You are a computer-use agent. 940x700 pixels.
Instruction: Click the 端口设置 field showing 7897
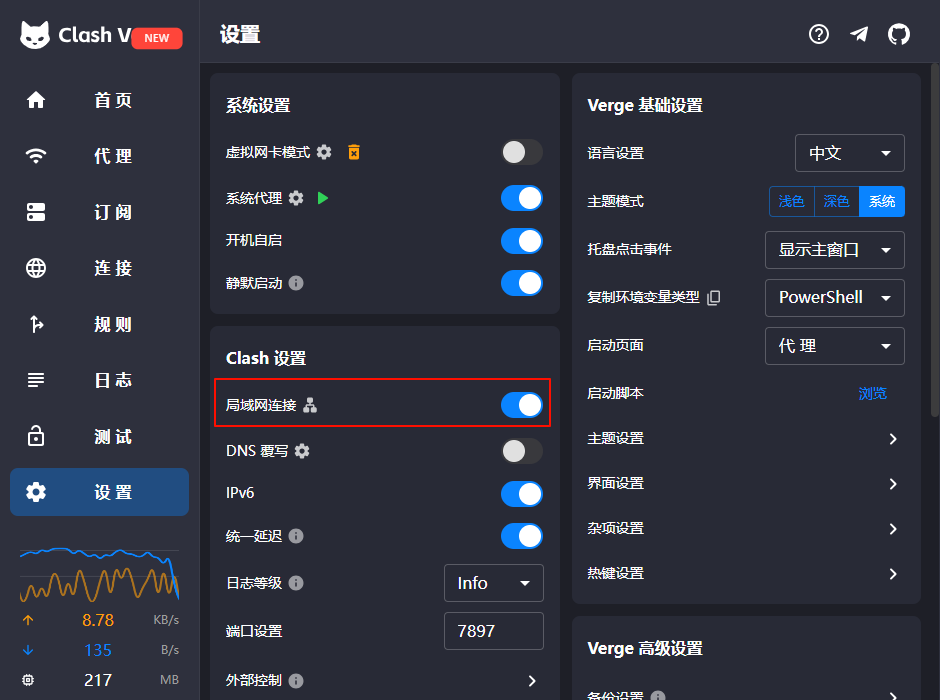(493, 630)
